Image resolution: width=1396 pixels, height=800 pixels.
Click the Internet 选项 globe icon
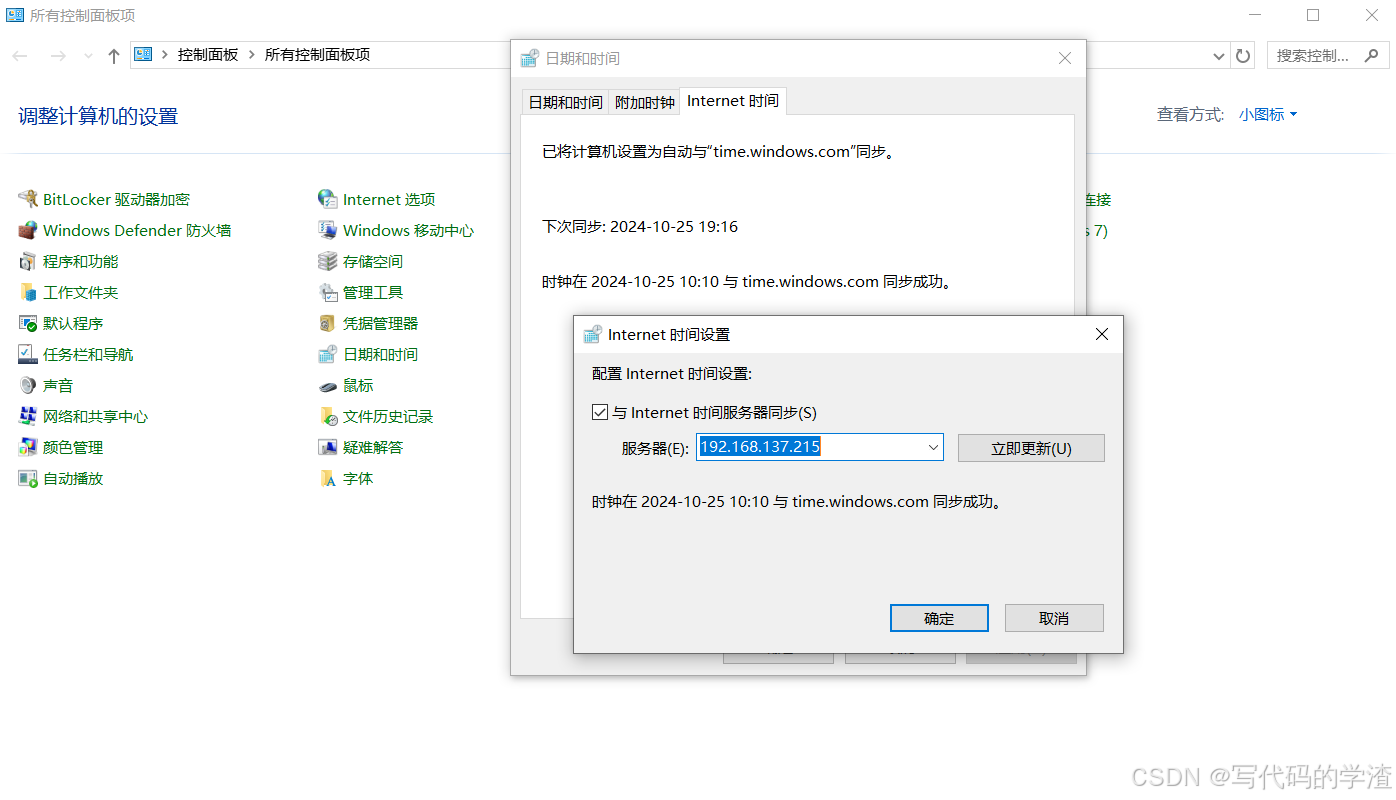pyautogui.click(x=328, y=199)
